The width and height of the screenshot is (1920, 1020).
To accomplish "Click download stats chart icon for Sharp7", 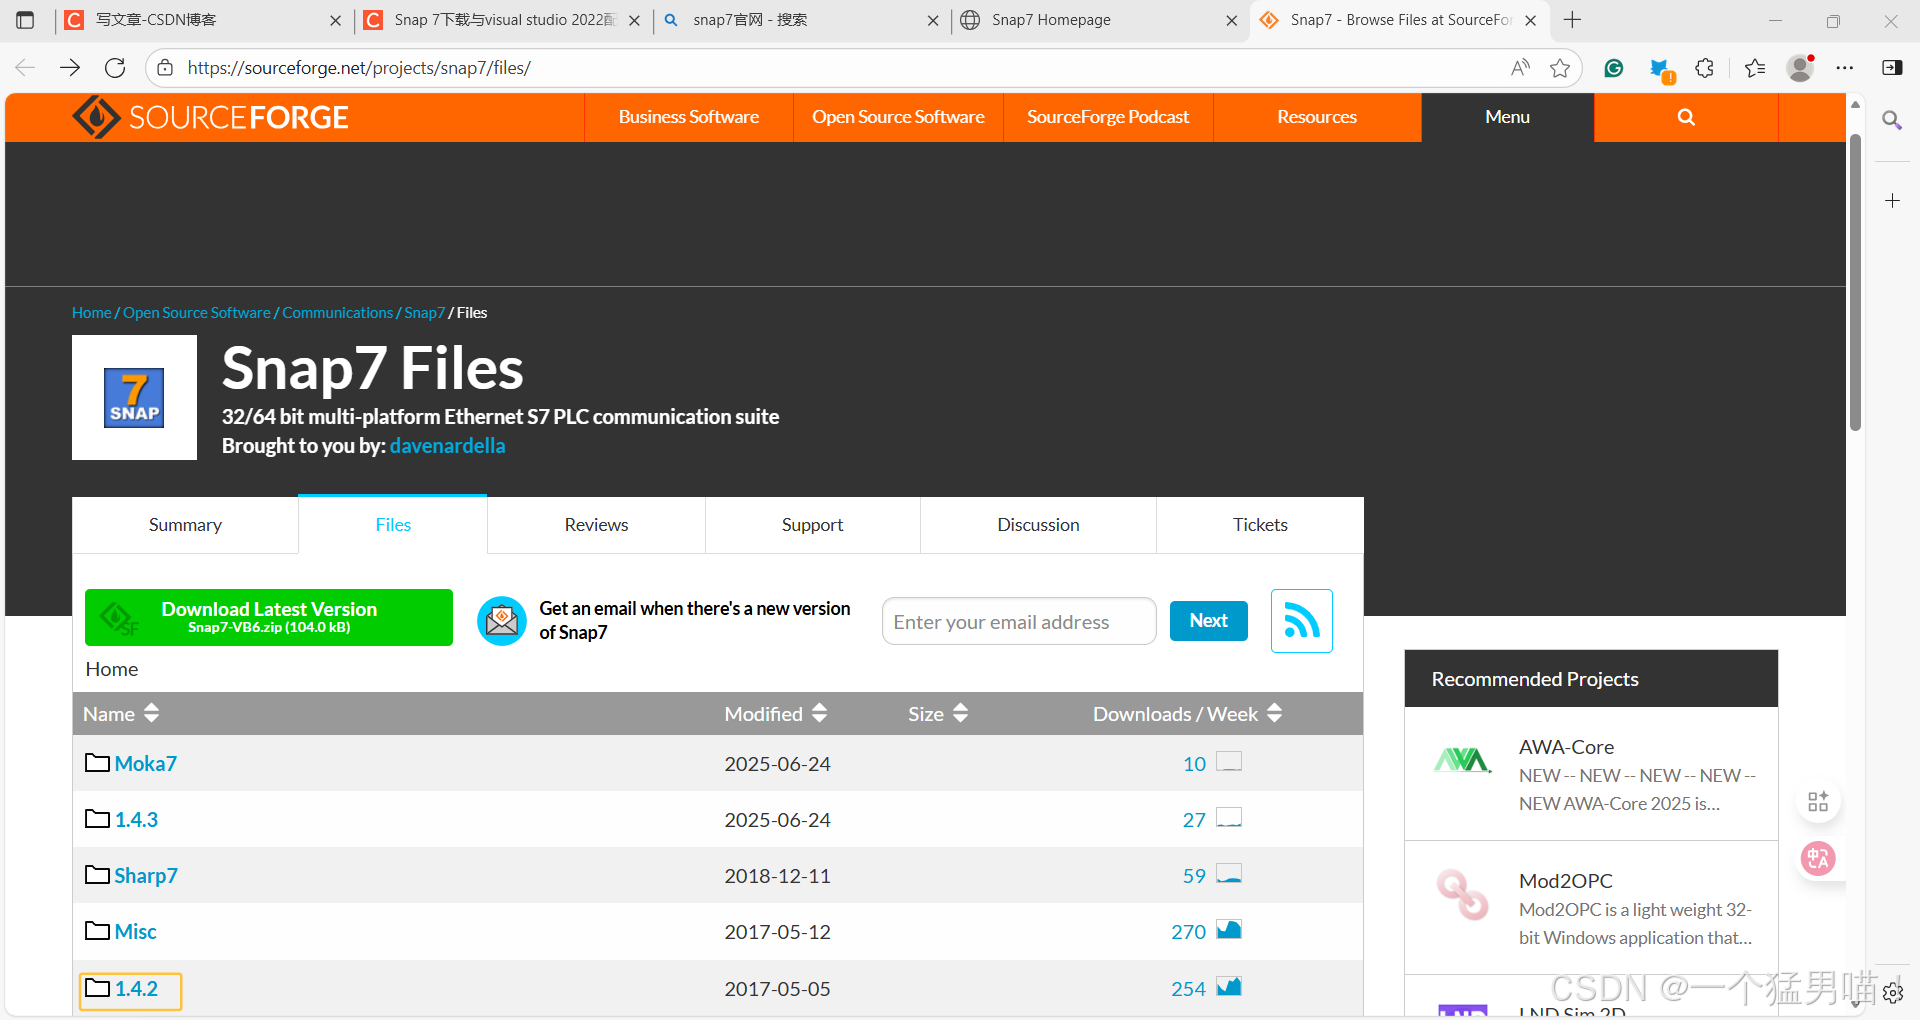I will point(1229,874).
